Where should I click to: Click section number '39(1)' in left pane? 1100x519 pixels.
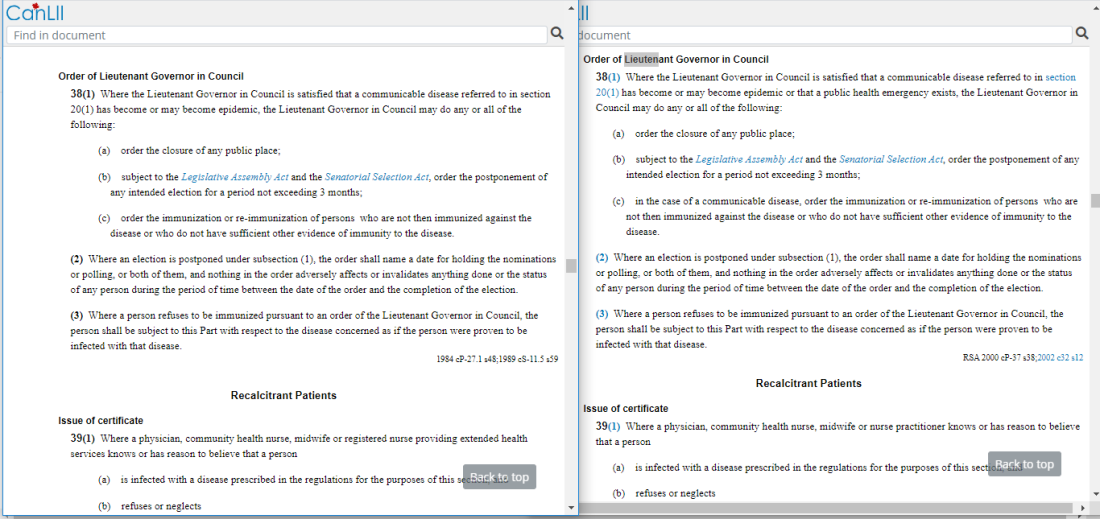[82, 439]
